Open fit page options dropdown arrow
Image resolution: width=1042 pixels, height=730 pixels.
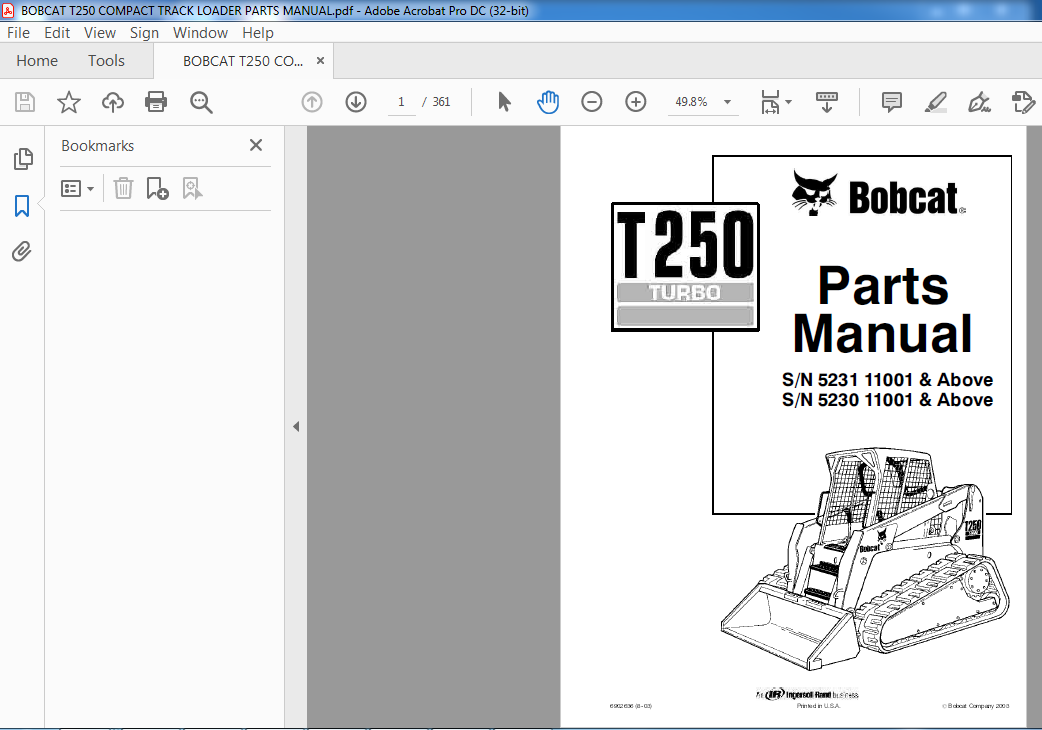tap(789, 102)
